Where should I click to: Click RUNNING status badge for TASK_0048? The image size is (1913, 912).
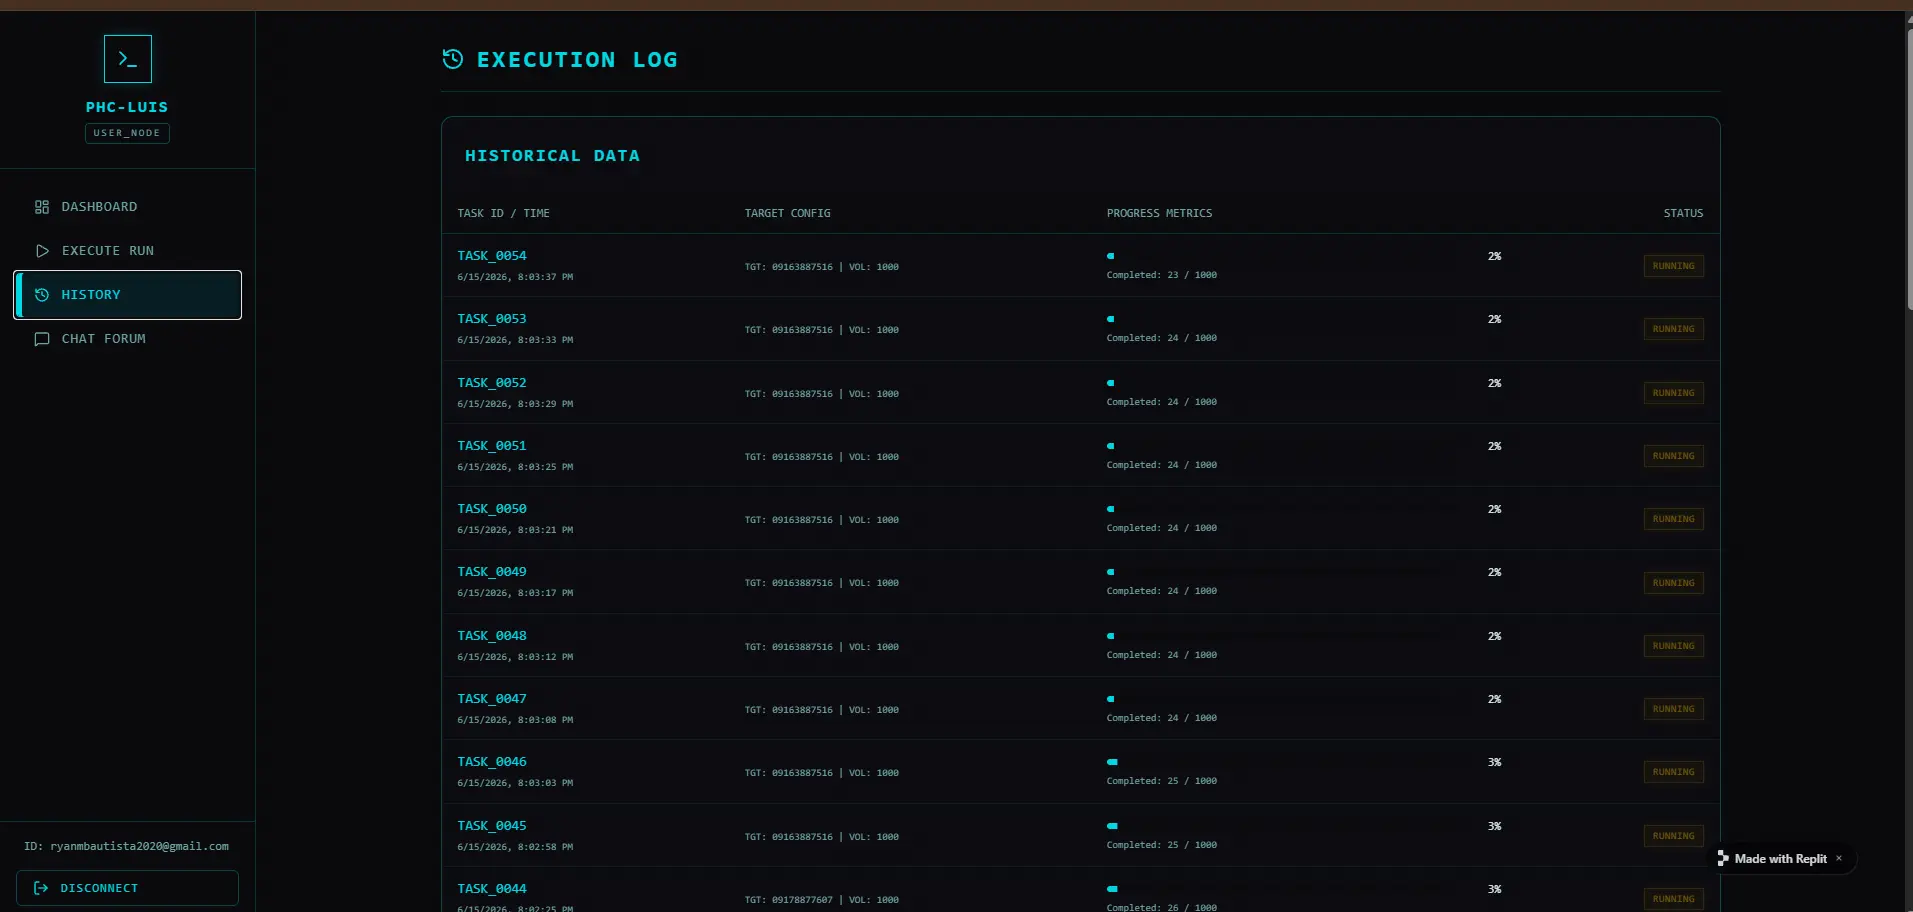click(x=1673, y=646)
